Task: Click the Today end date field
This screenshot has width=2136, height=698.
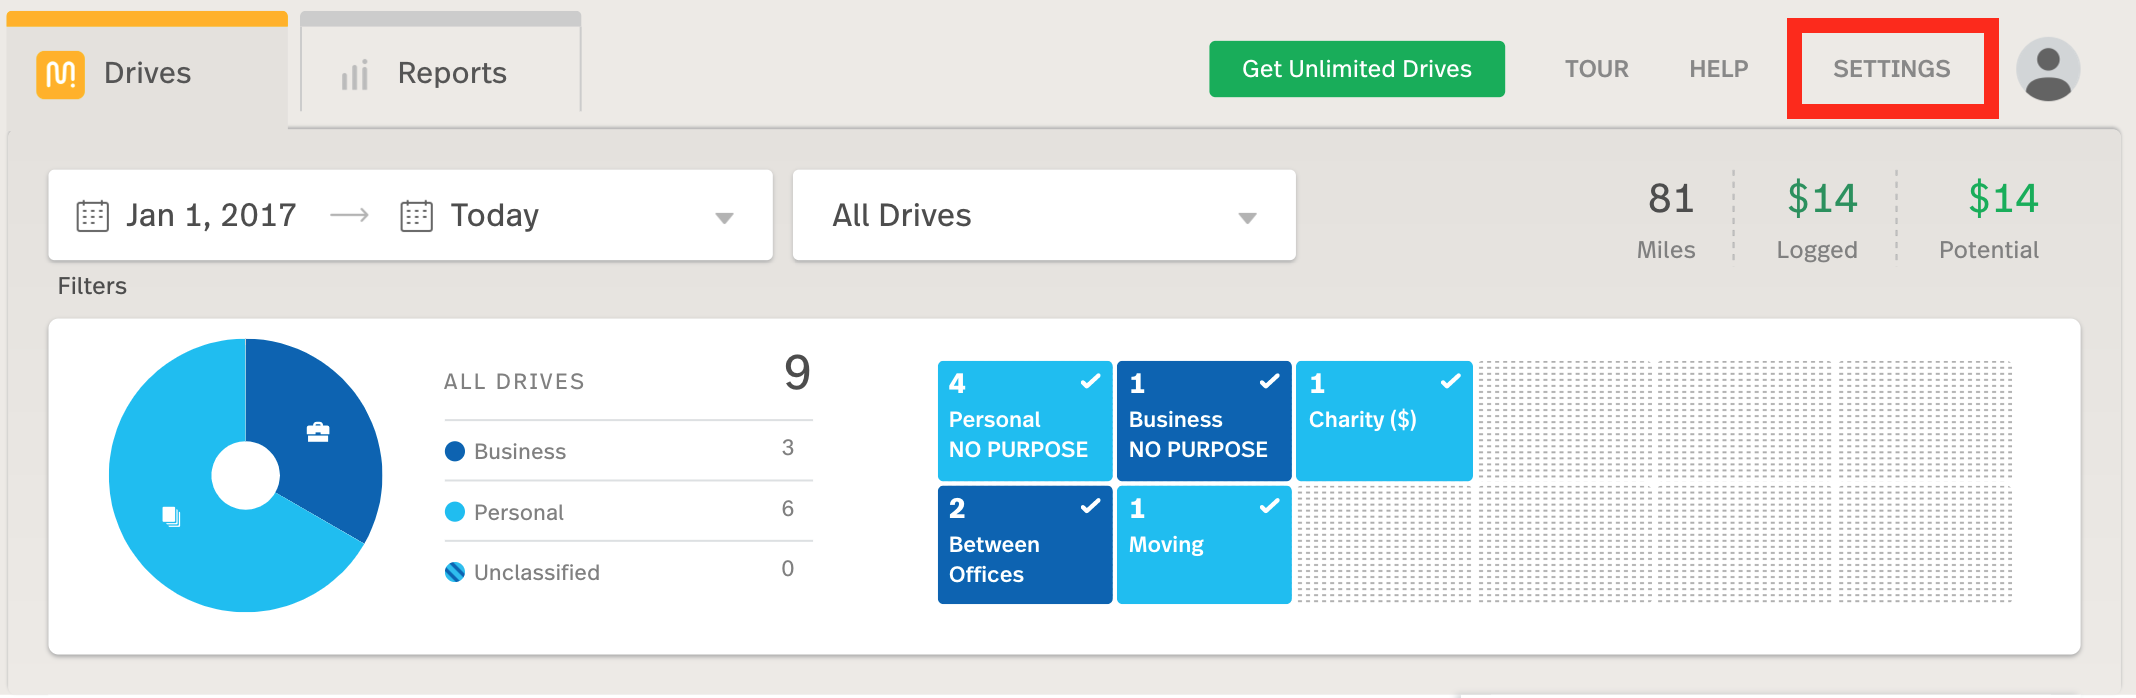Action: pos(494,215)
